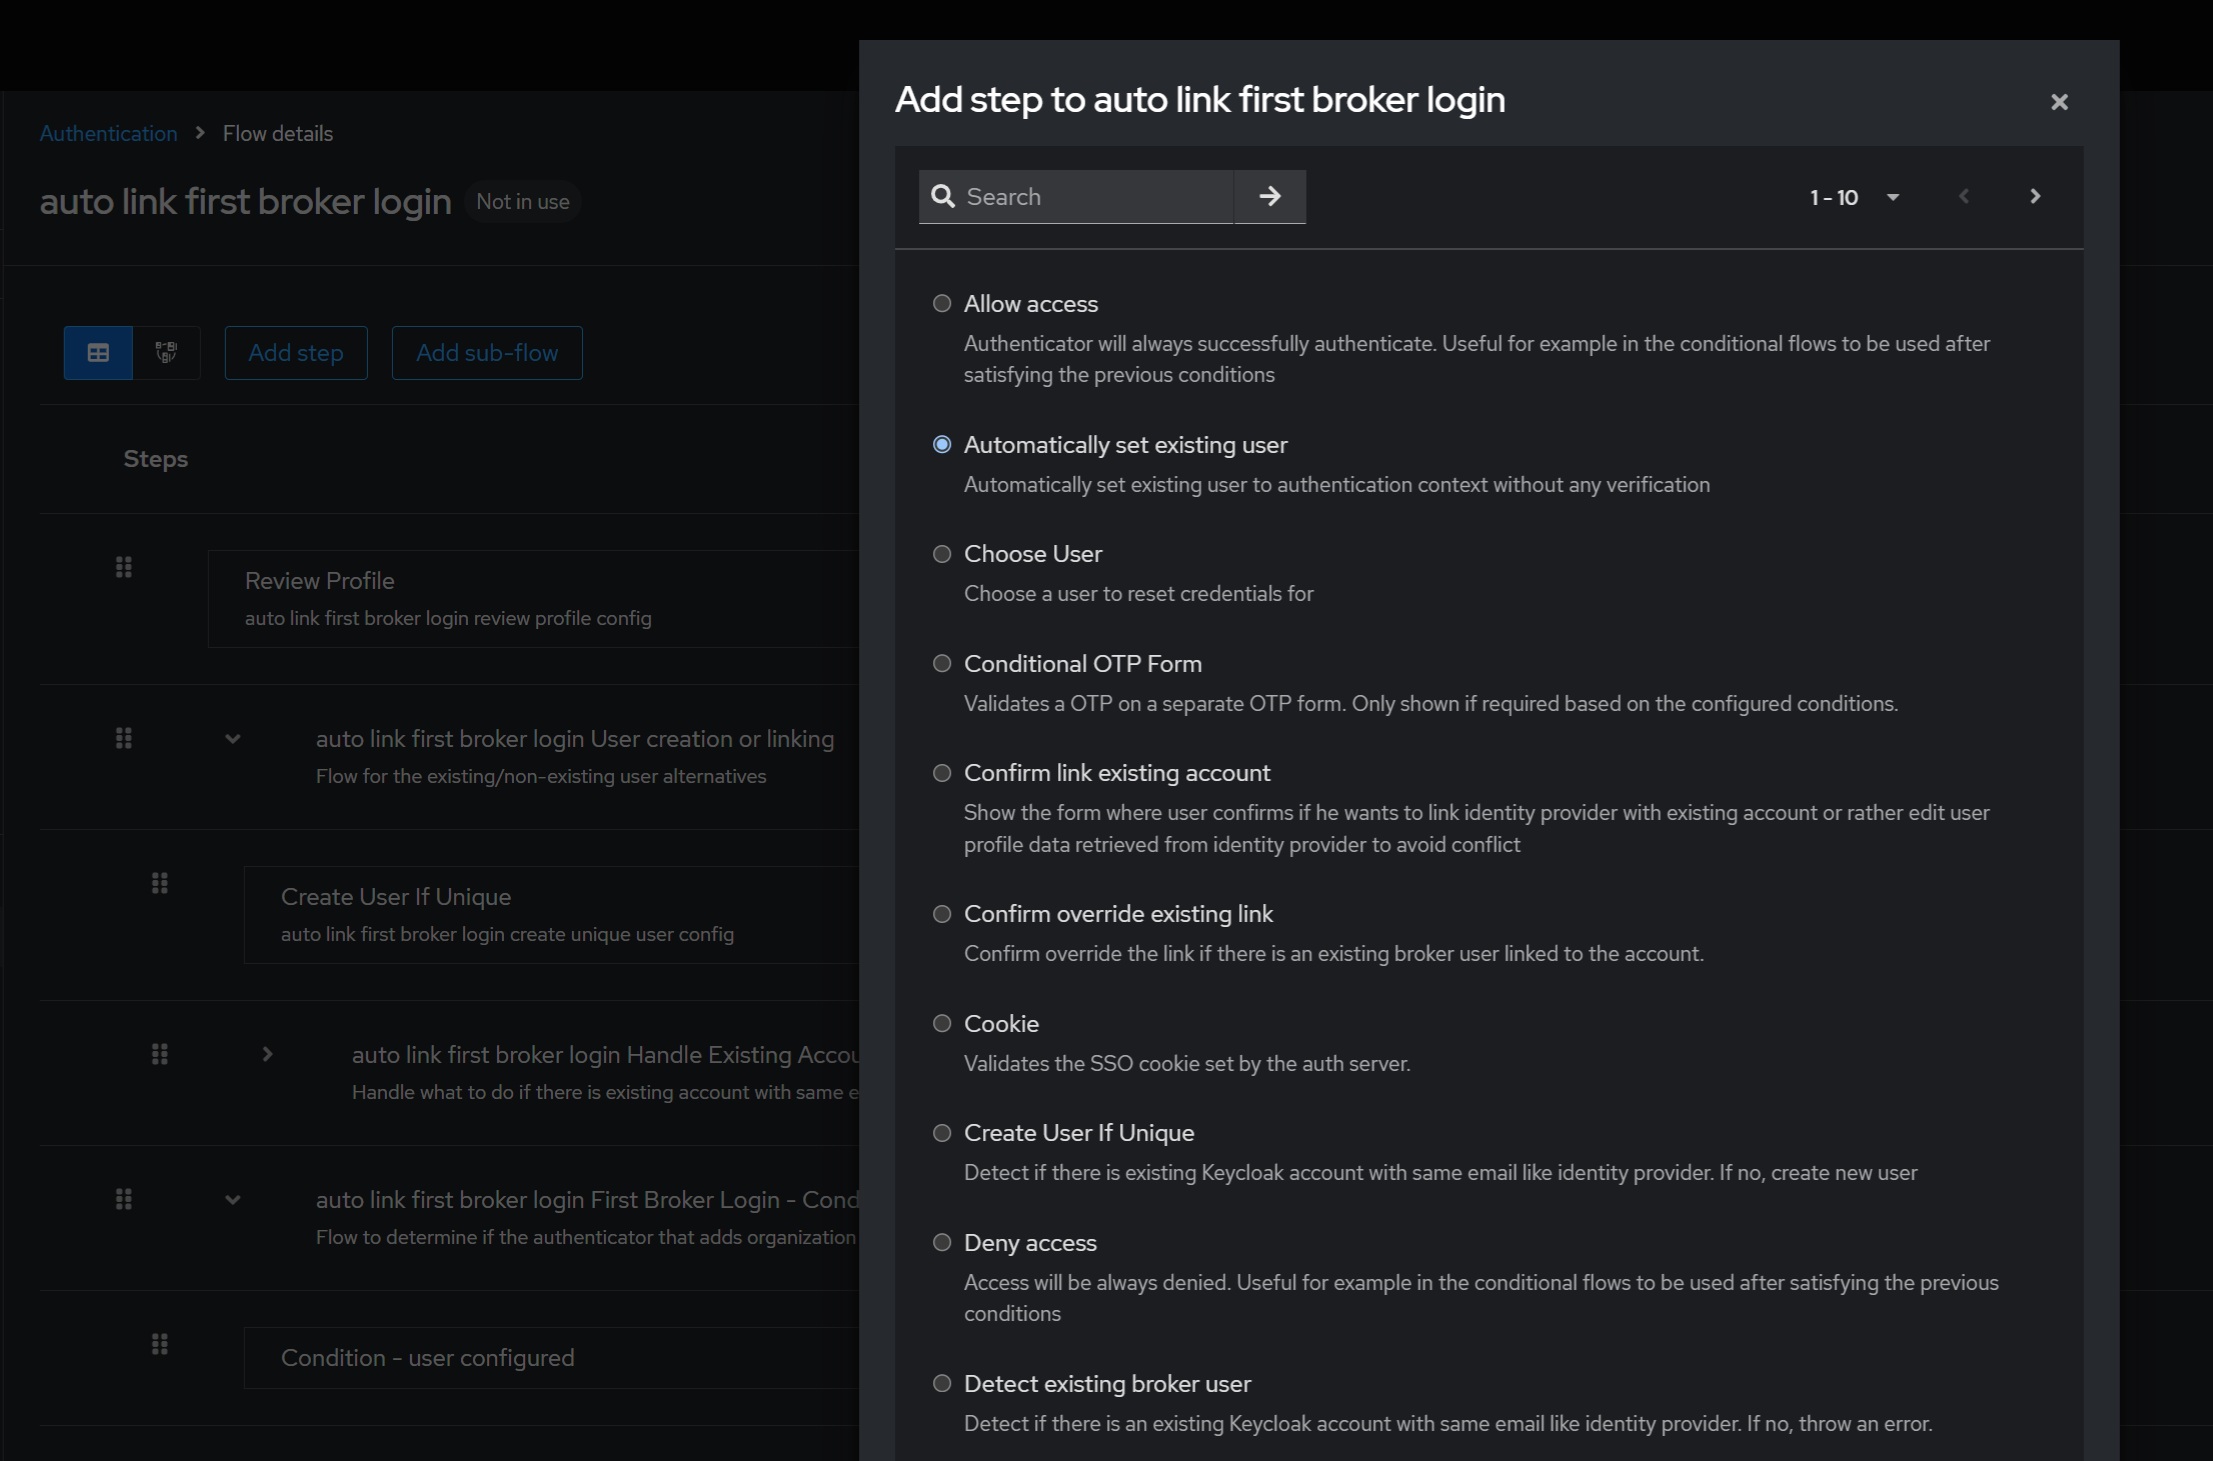Grab drag handle for Create User If Unique
Image resolution: width=2213 pixels, height=1461 pixels.
point(160,883)
